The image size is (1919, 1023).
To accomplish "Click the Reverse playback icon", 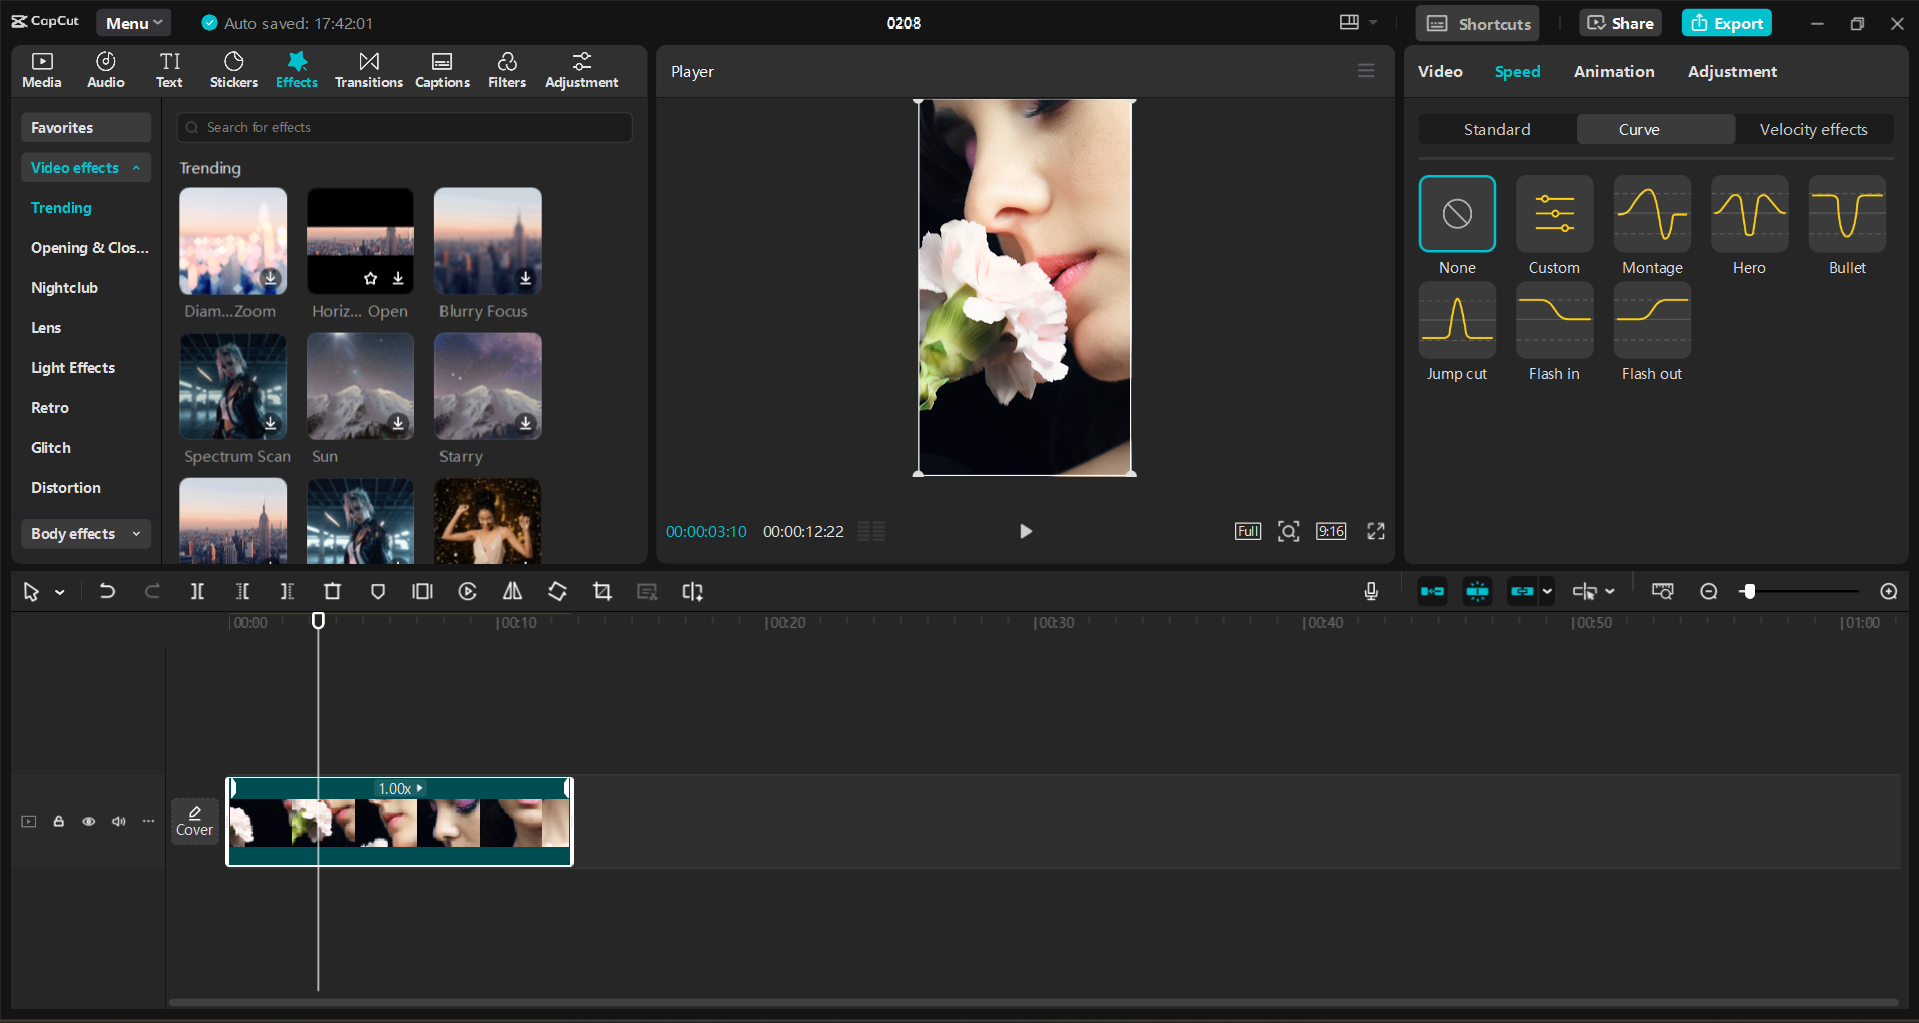I will 467,592.
